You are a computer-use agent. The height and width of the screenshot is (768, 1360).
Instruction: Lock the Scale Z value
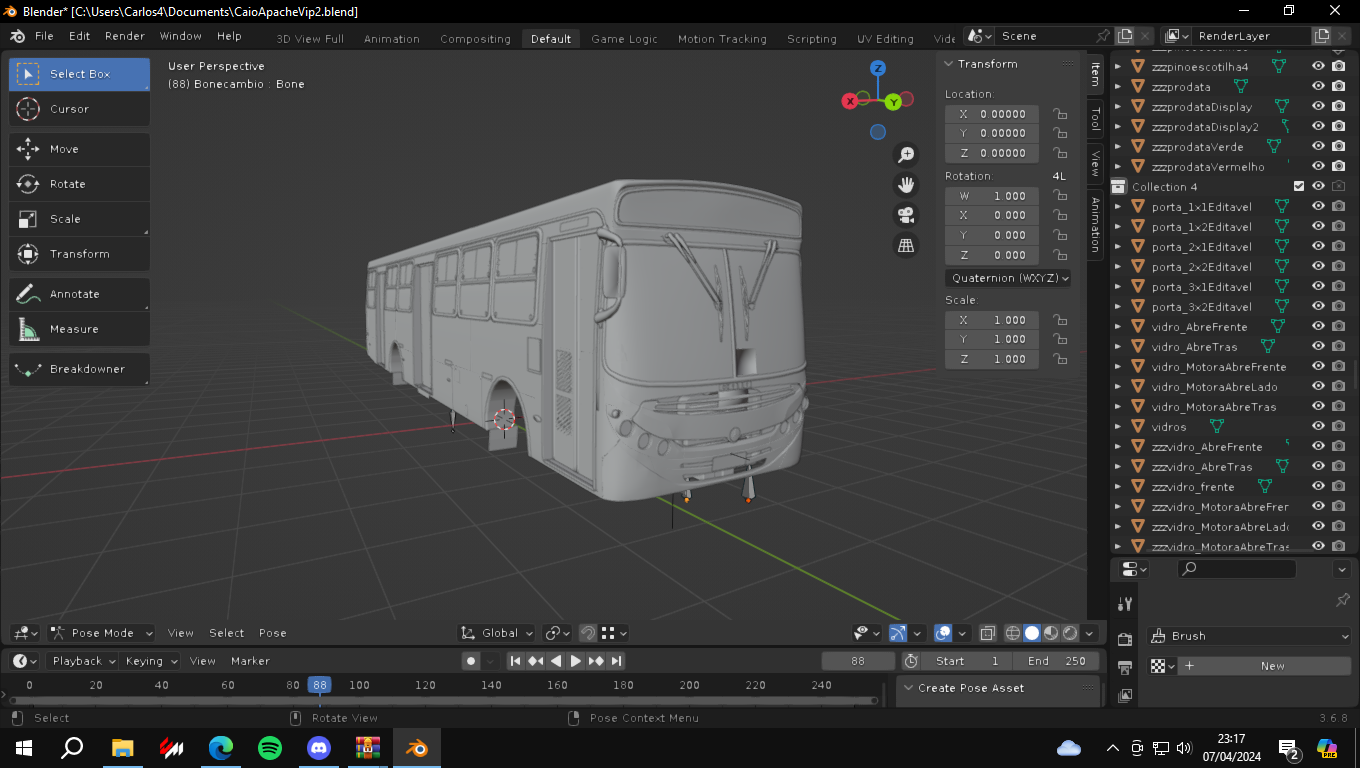[x=1059, y=359]
